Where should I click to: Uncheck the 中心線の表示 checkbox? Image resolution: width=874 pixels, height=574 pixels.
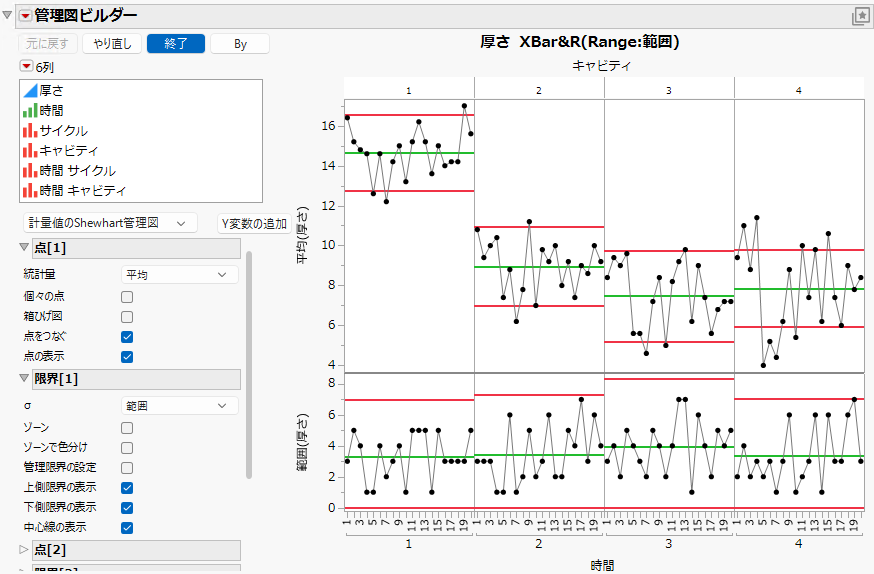tap(127, 528)
